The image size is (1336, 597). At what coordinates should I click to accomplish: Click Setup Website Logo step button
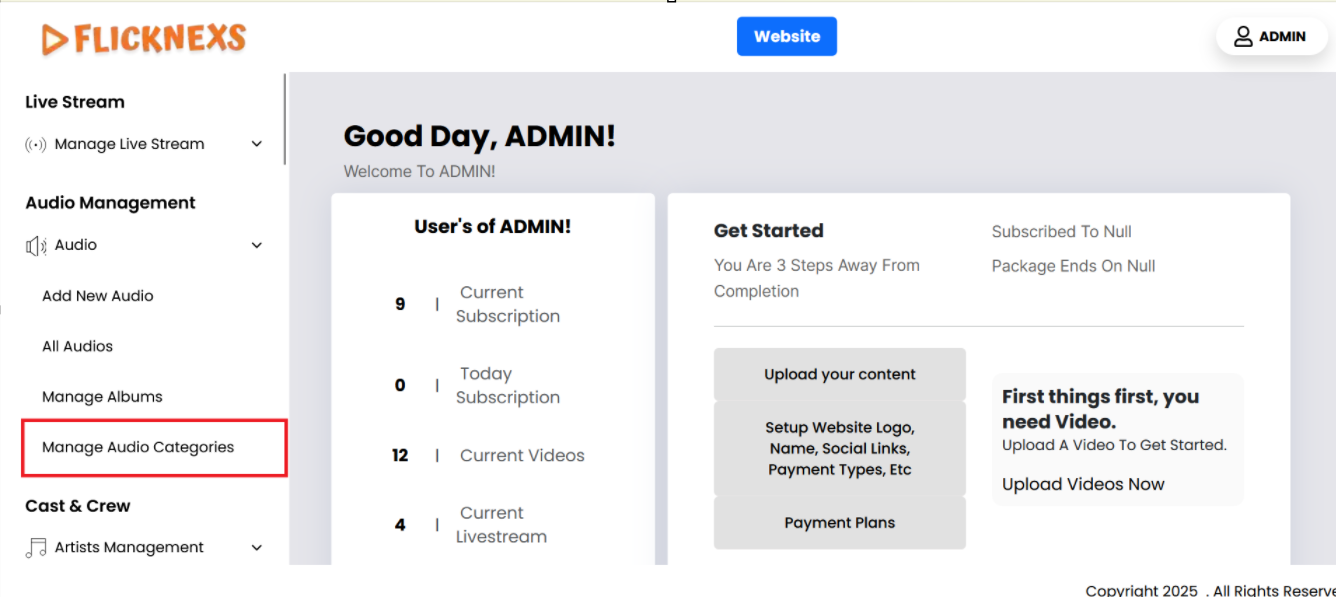pyautogui.click(x=839, y=449)
